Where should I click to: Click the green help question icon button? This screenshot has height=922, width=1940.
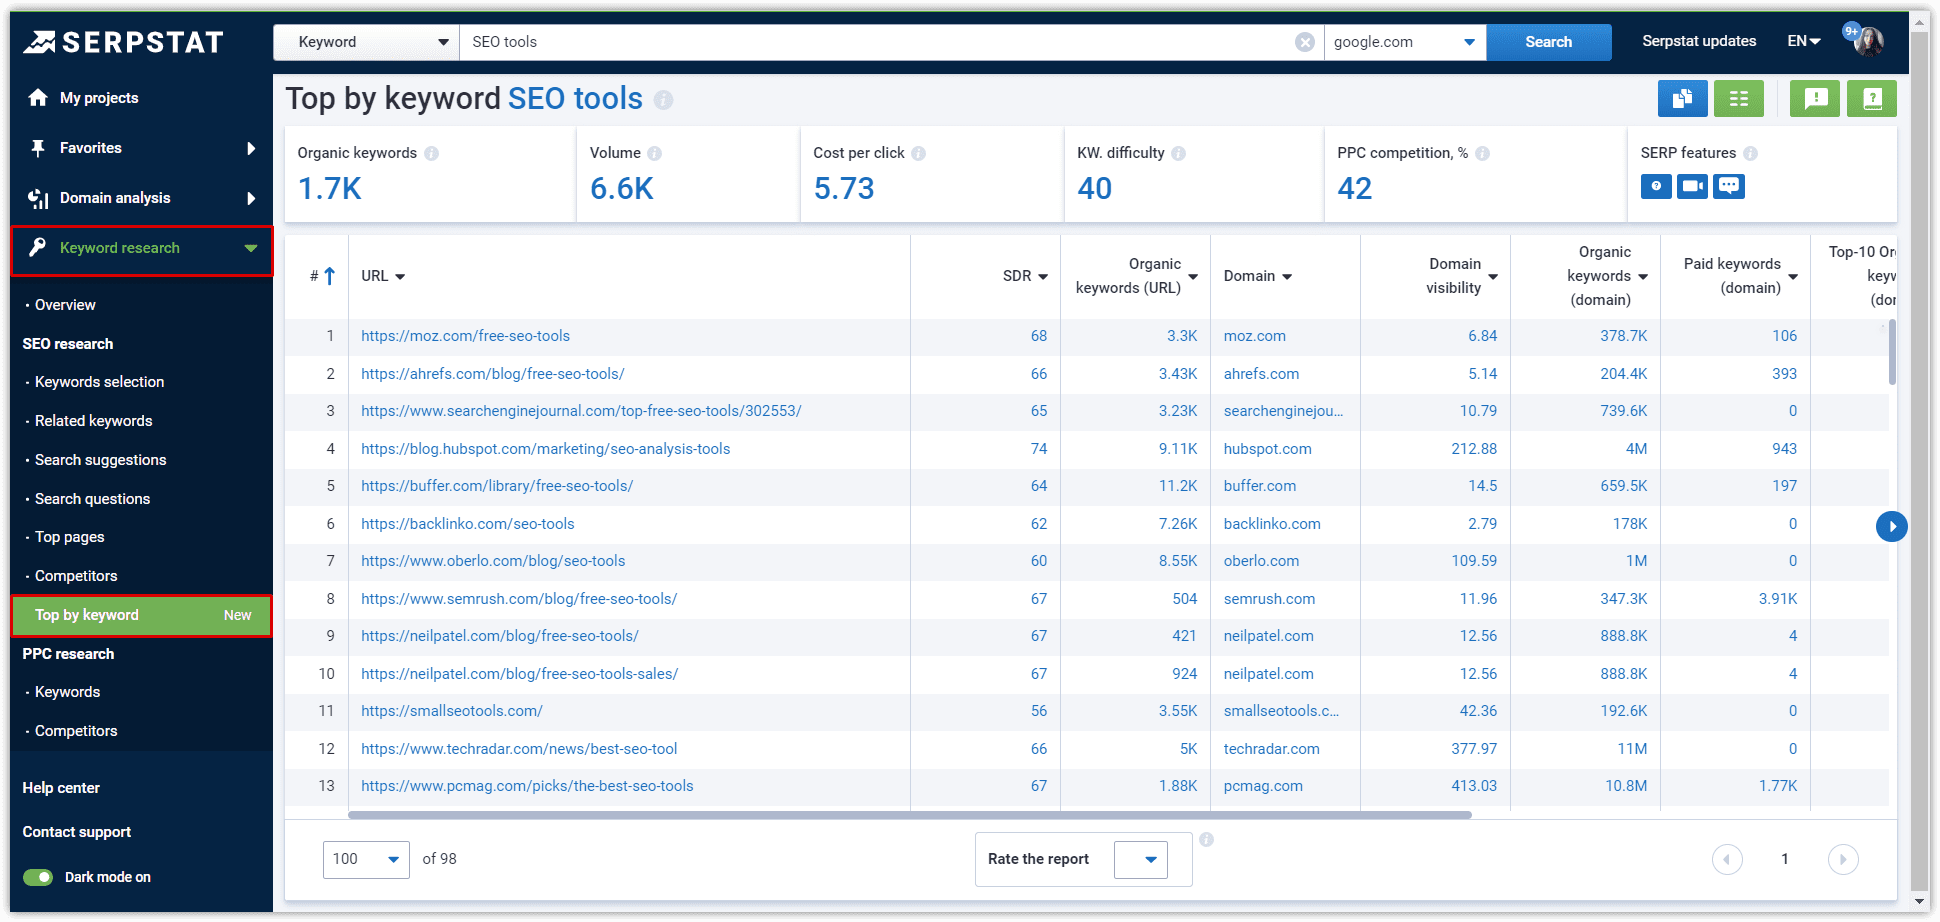point(1872,98)
